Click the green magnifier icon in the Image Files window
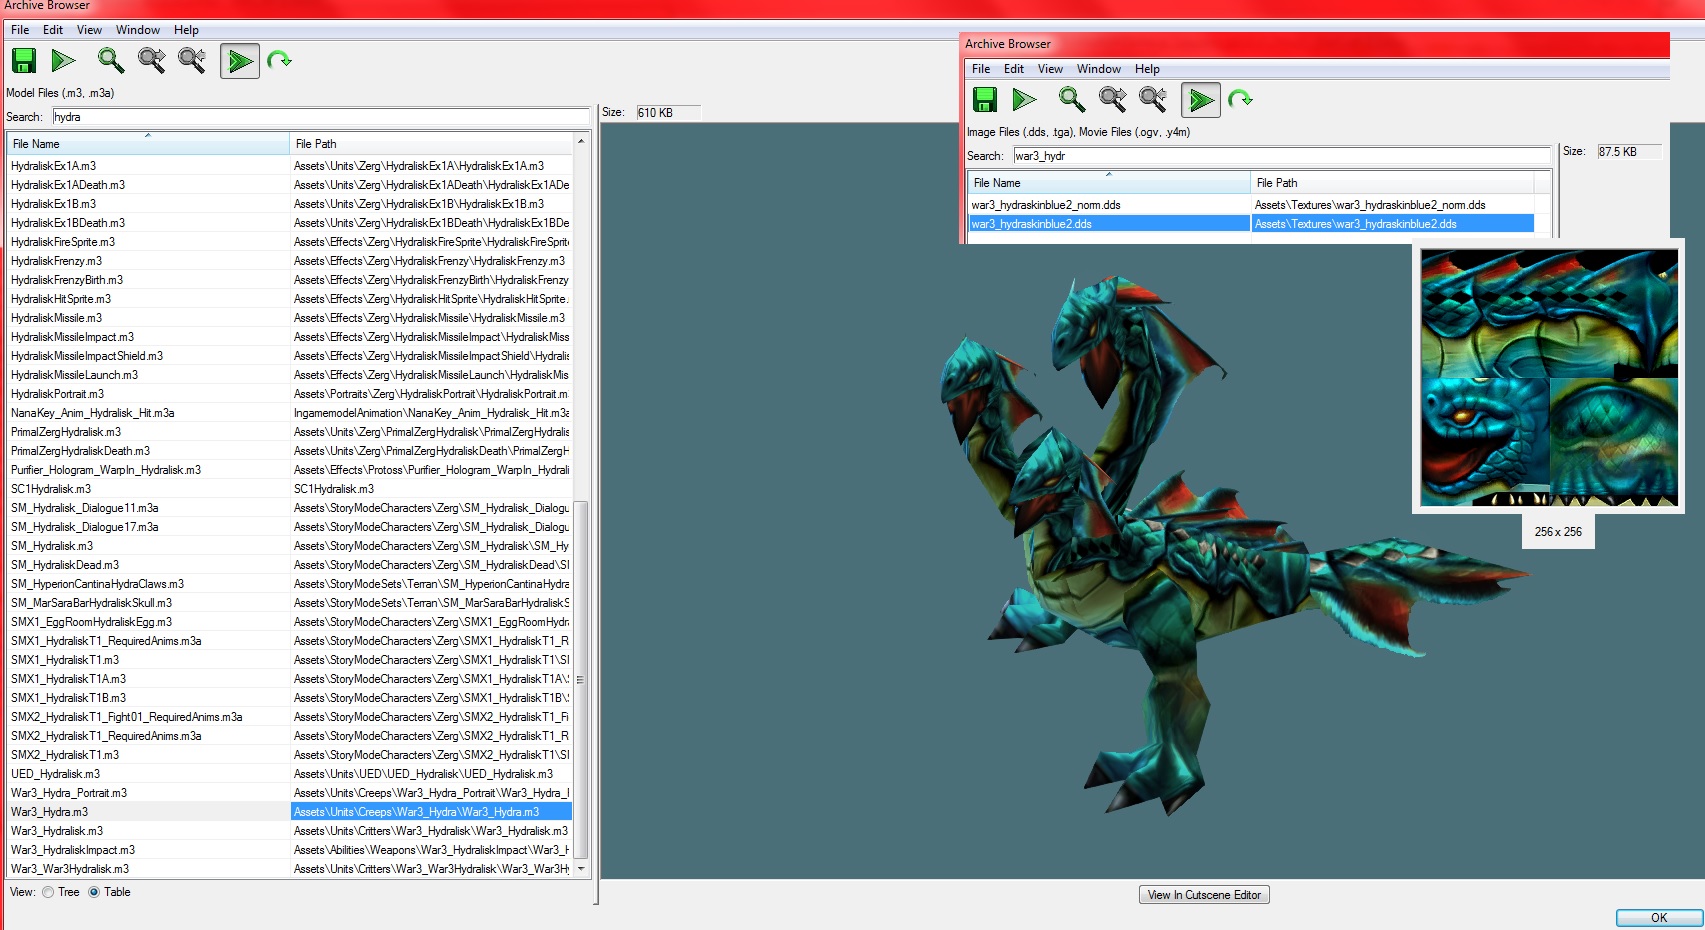1705x930 pixels. point(1071,99)
